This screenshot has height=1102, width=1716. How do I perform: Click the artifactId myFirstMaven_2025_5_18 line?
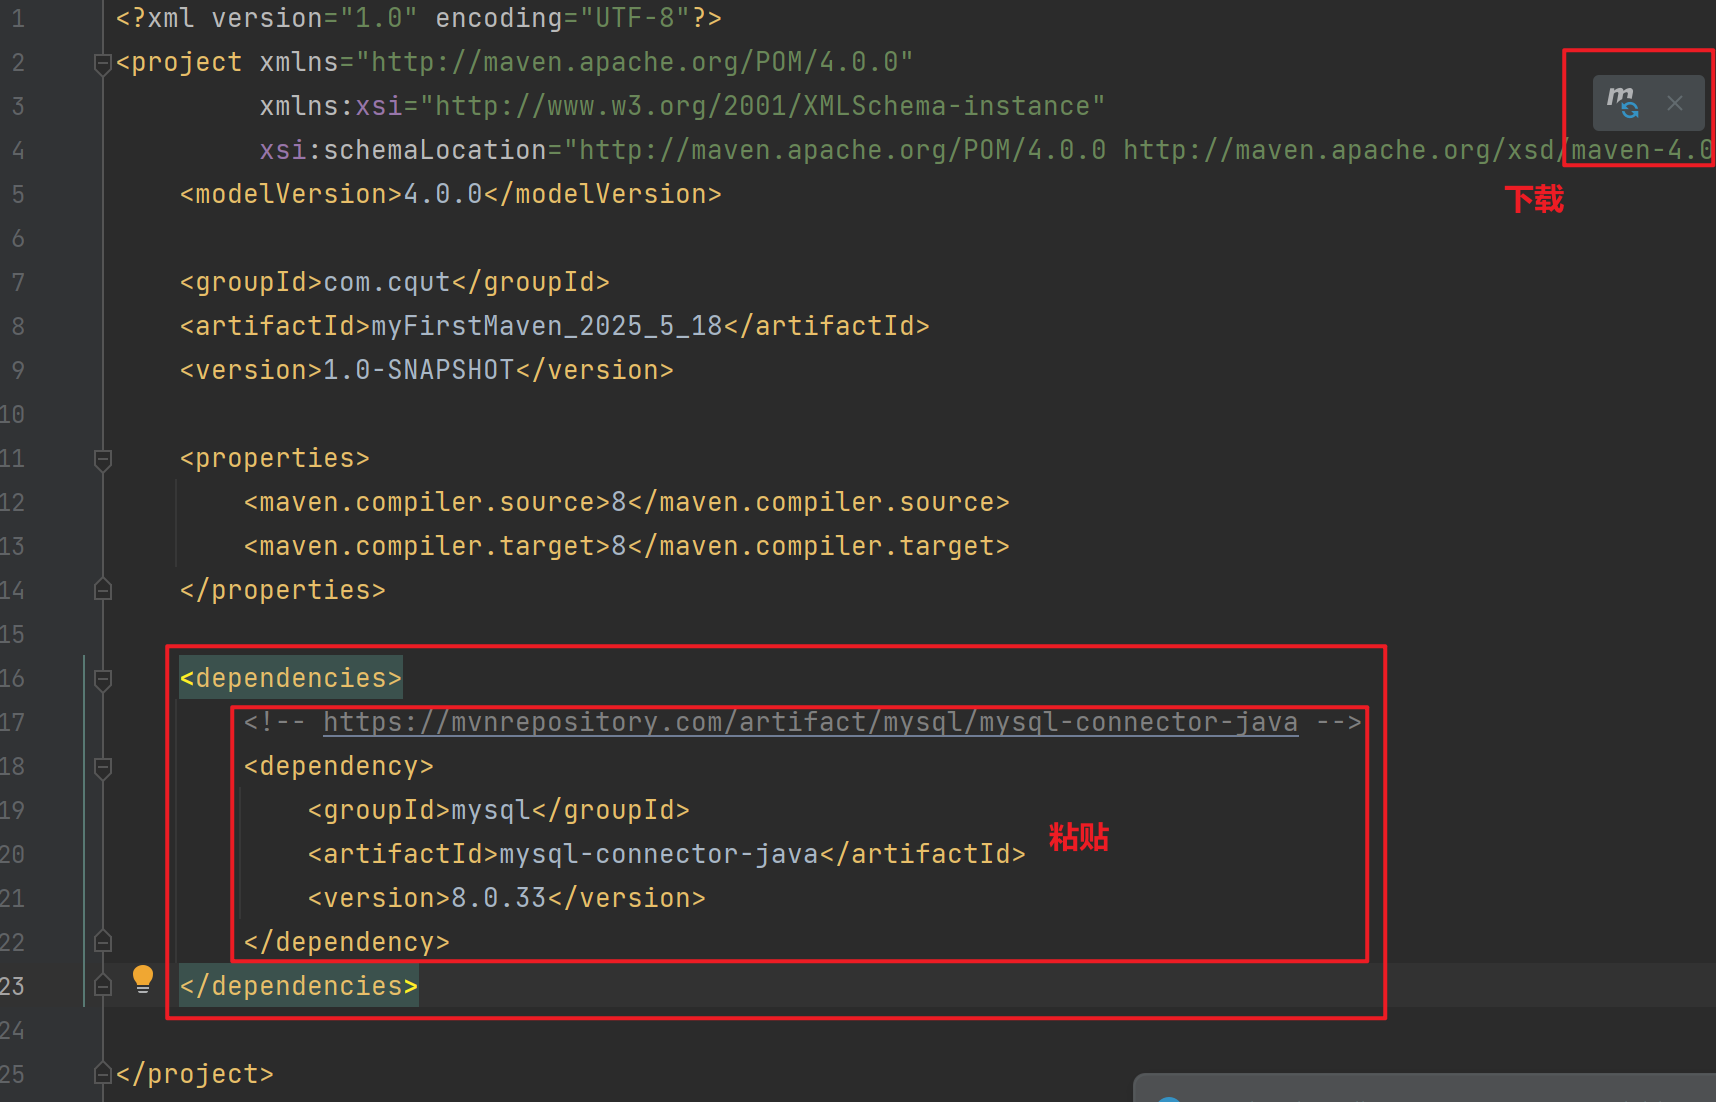554,326
